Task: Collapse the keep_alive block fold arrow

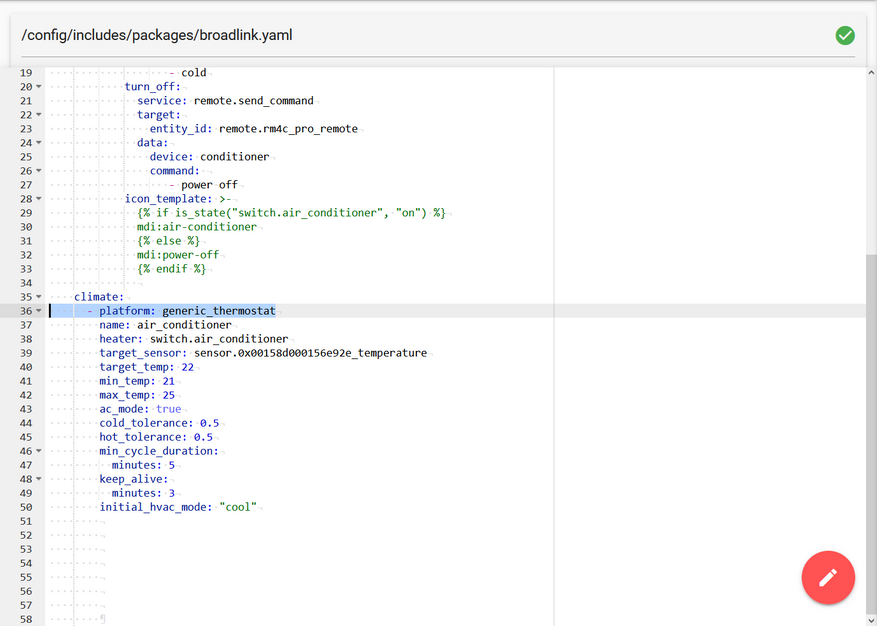Action: pyautogui.click(x=39, y=479)
